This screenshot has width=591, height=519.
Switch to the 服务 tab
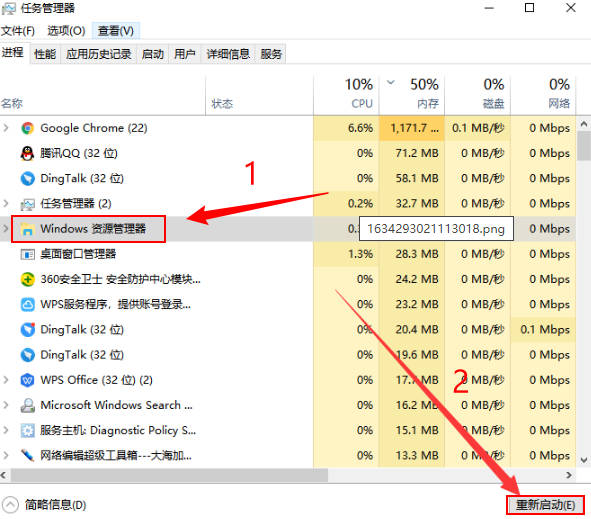271,54
